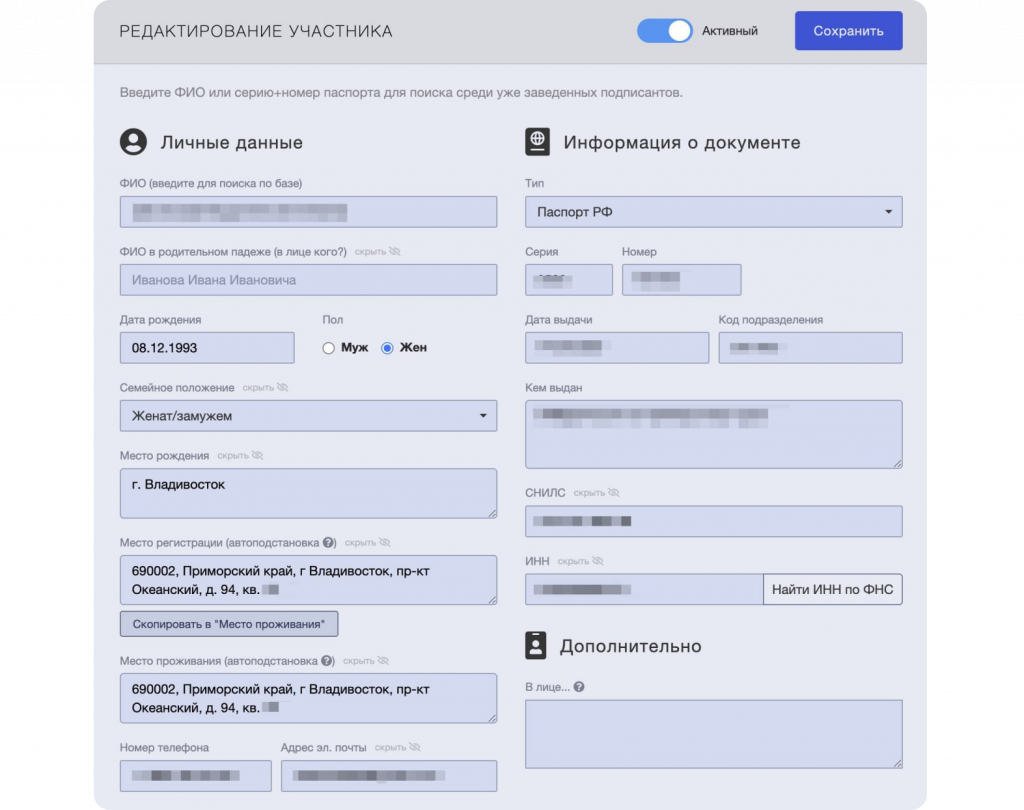Click the help icon near Место регистрации
This screenshot has width=1024, height=810.
(329, 542)
